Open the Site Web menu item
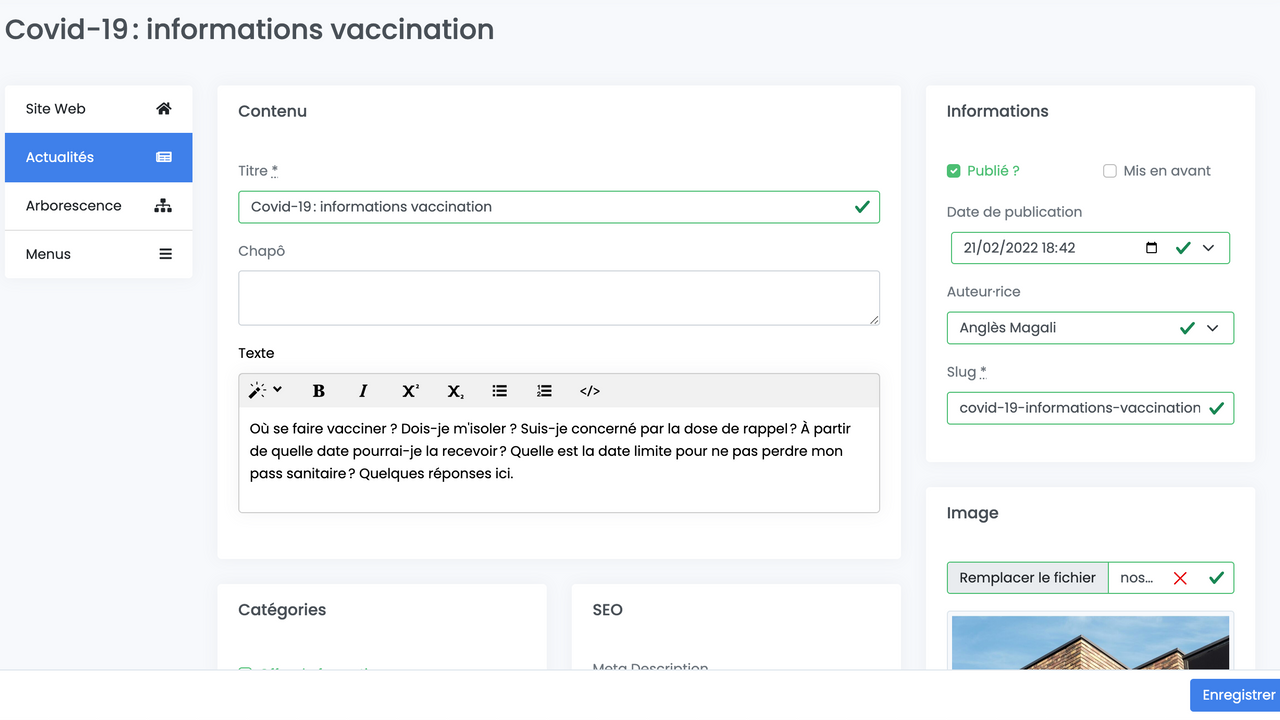The image size is (1280, 720). coord(98,109)
